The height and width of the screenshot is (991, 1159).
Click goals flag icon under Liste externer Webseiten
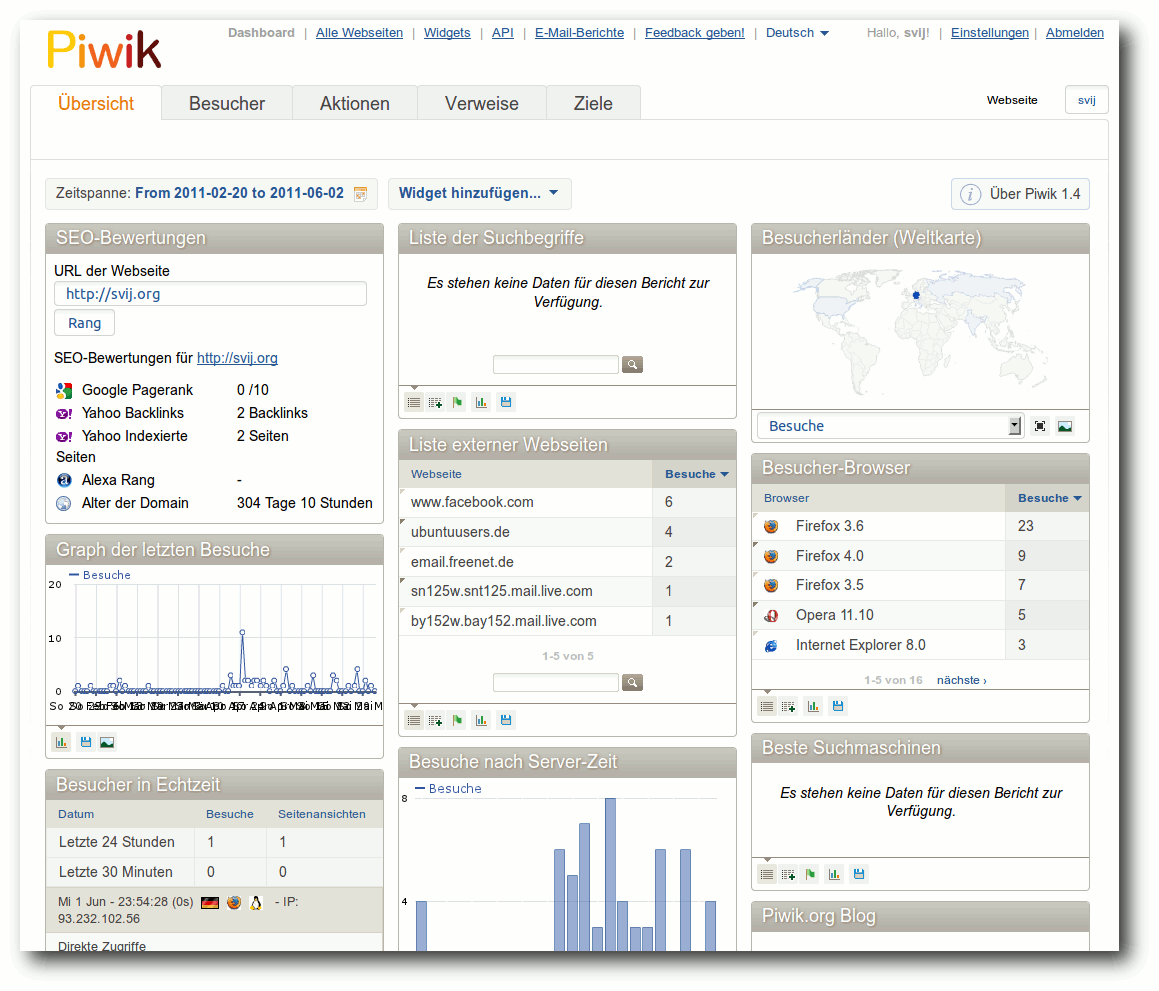coord(458,720)
